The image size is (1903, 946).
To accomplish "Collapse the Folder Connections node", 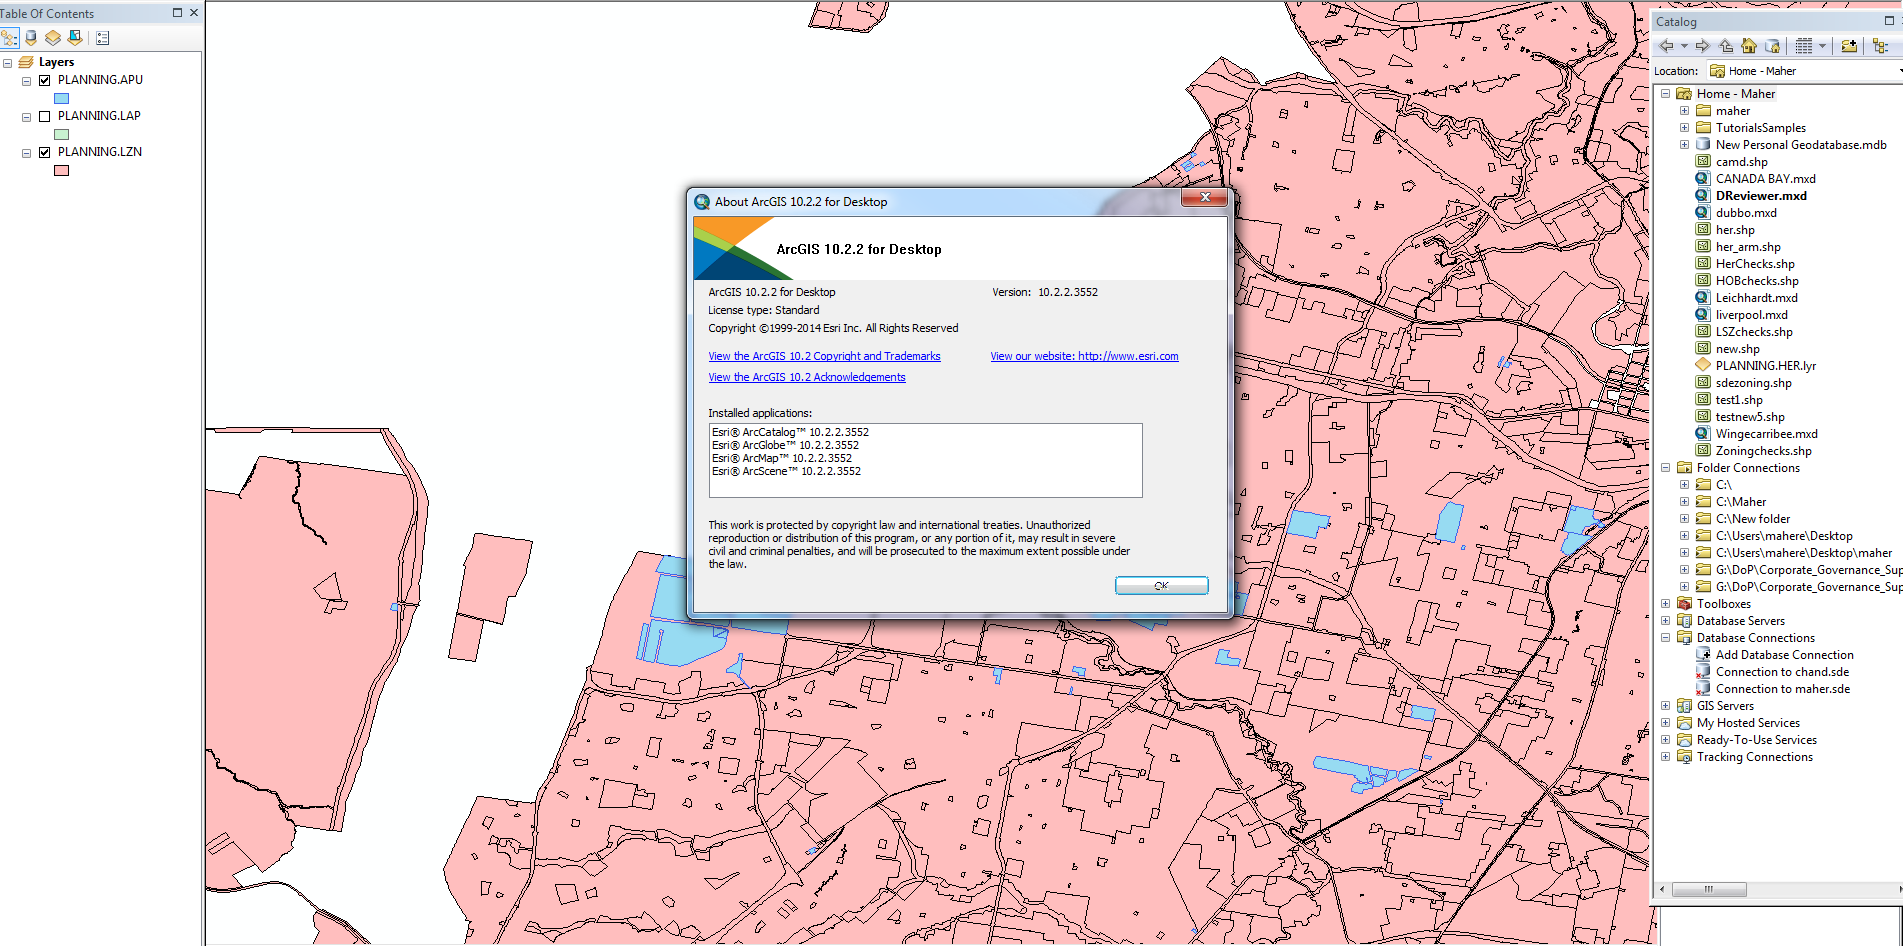I will coord(1664,467).
